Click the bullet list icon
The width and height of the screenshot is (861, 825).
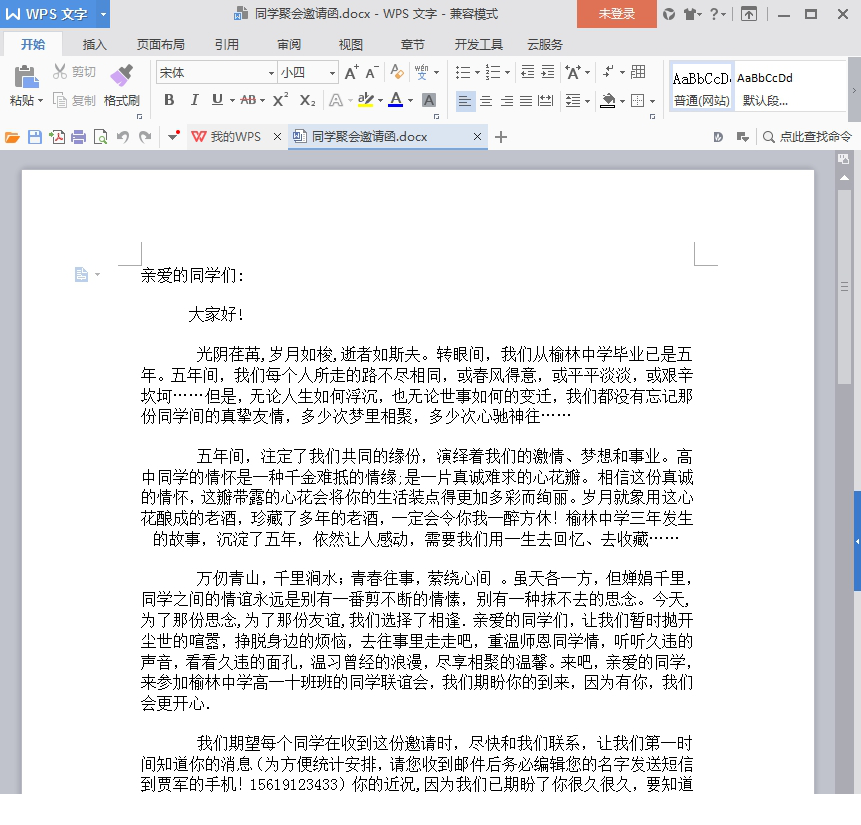coord(463,73)
